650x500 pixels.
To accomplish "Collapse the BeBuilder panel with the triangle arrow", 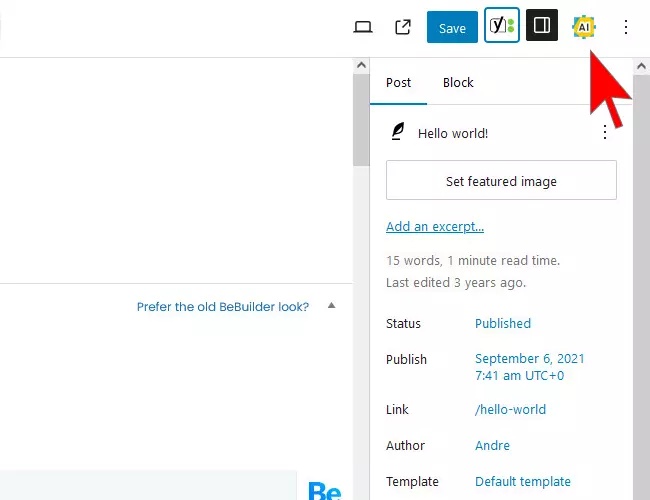I will [x=332, y=306].
